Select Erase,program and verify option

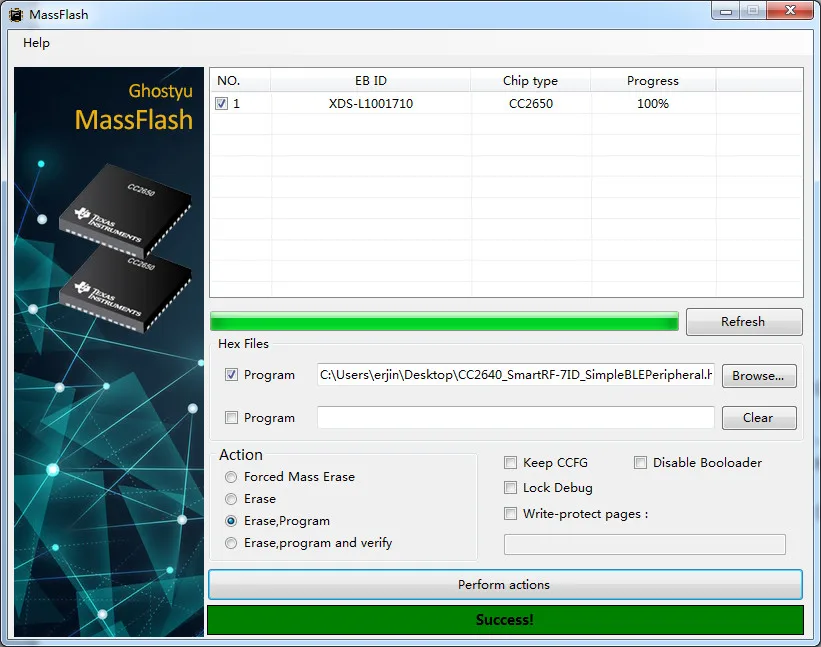pyautogui.click(x=231, y=543)
